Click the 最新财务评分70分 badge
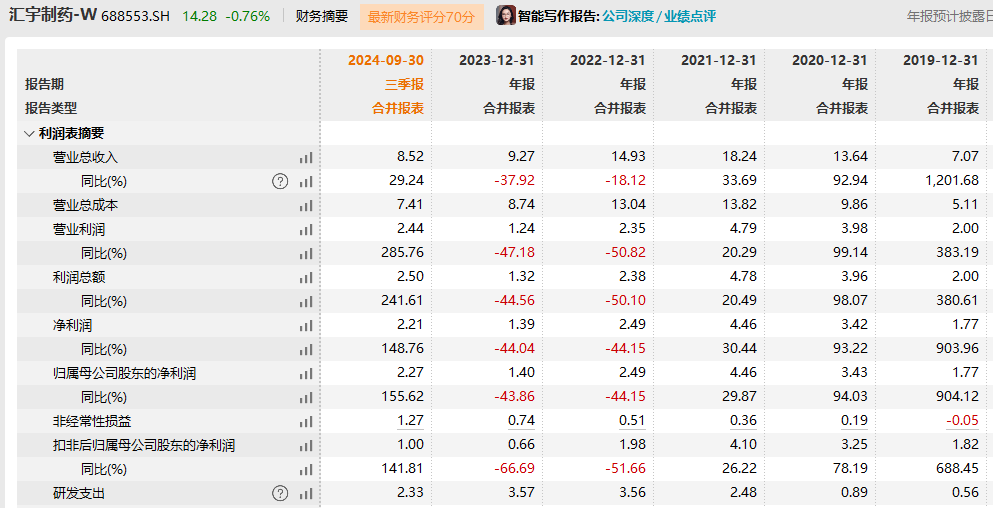This screenshot has width=993, height=508. (422, 17)
